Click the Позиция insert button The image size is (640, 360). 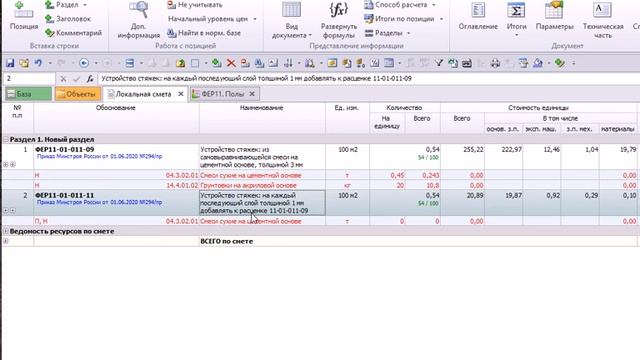[24, 16]
